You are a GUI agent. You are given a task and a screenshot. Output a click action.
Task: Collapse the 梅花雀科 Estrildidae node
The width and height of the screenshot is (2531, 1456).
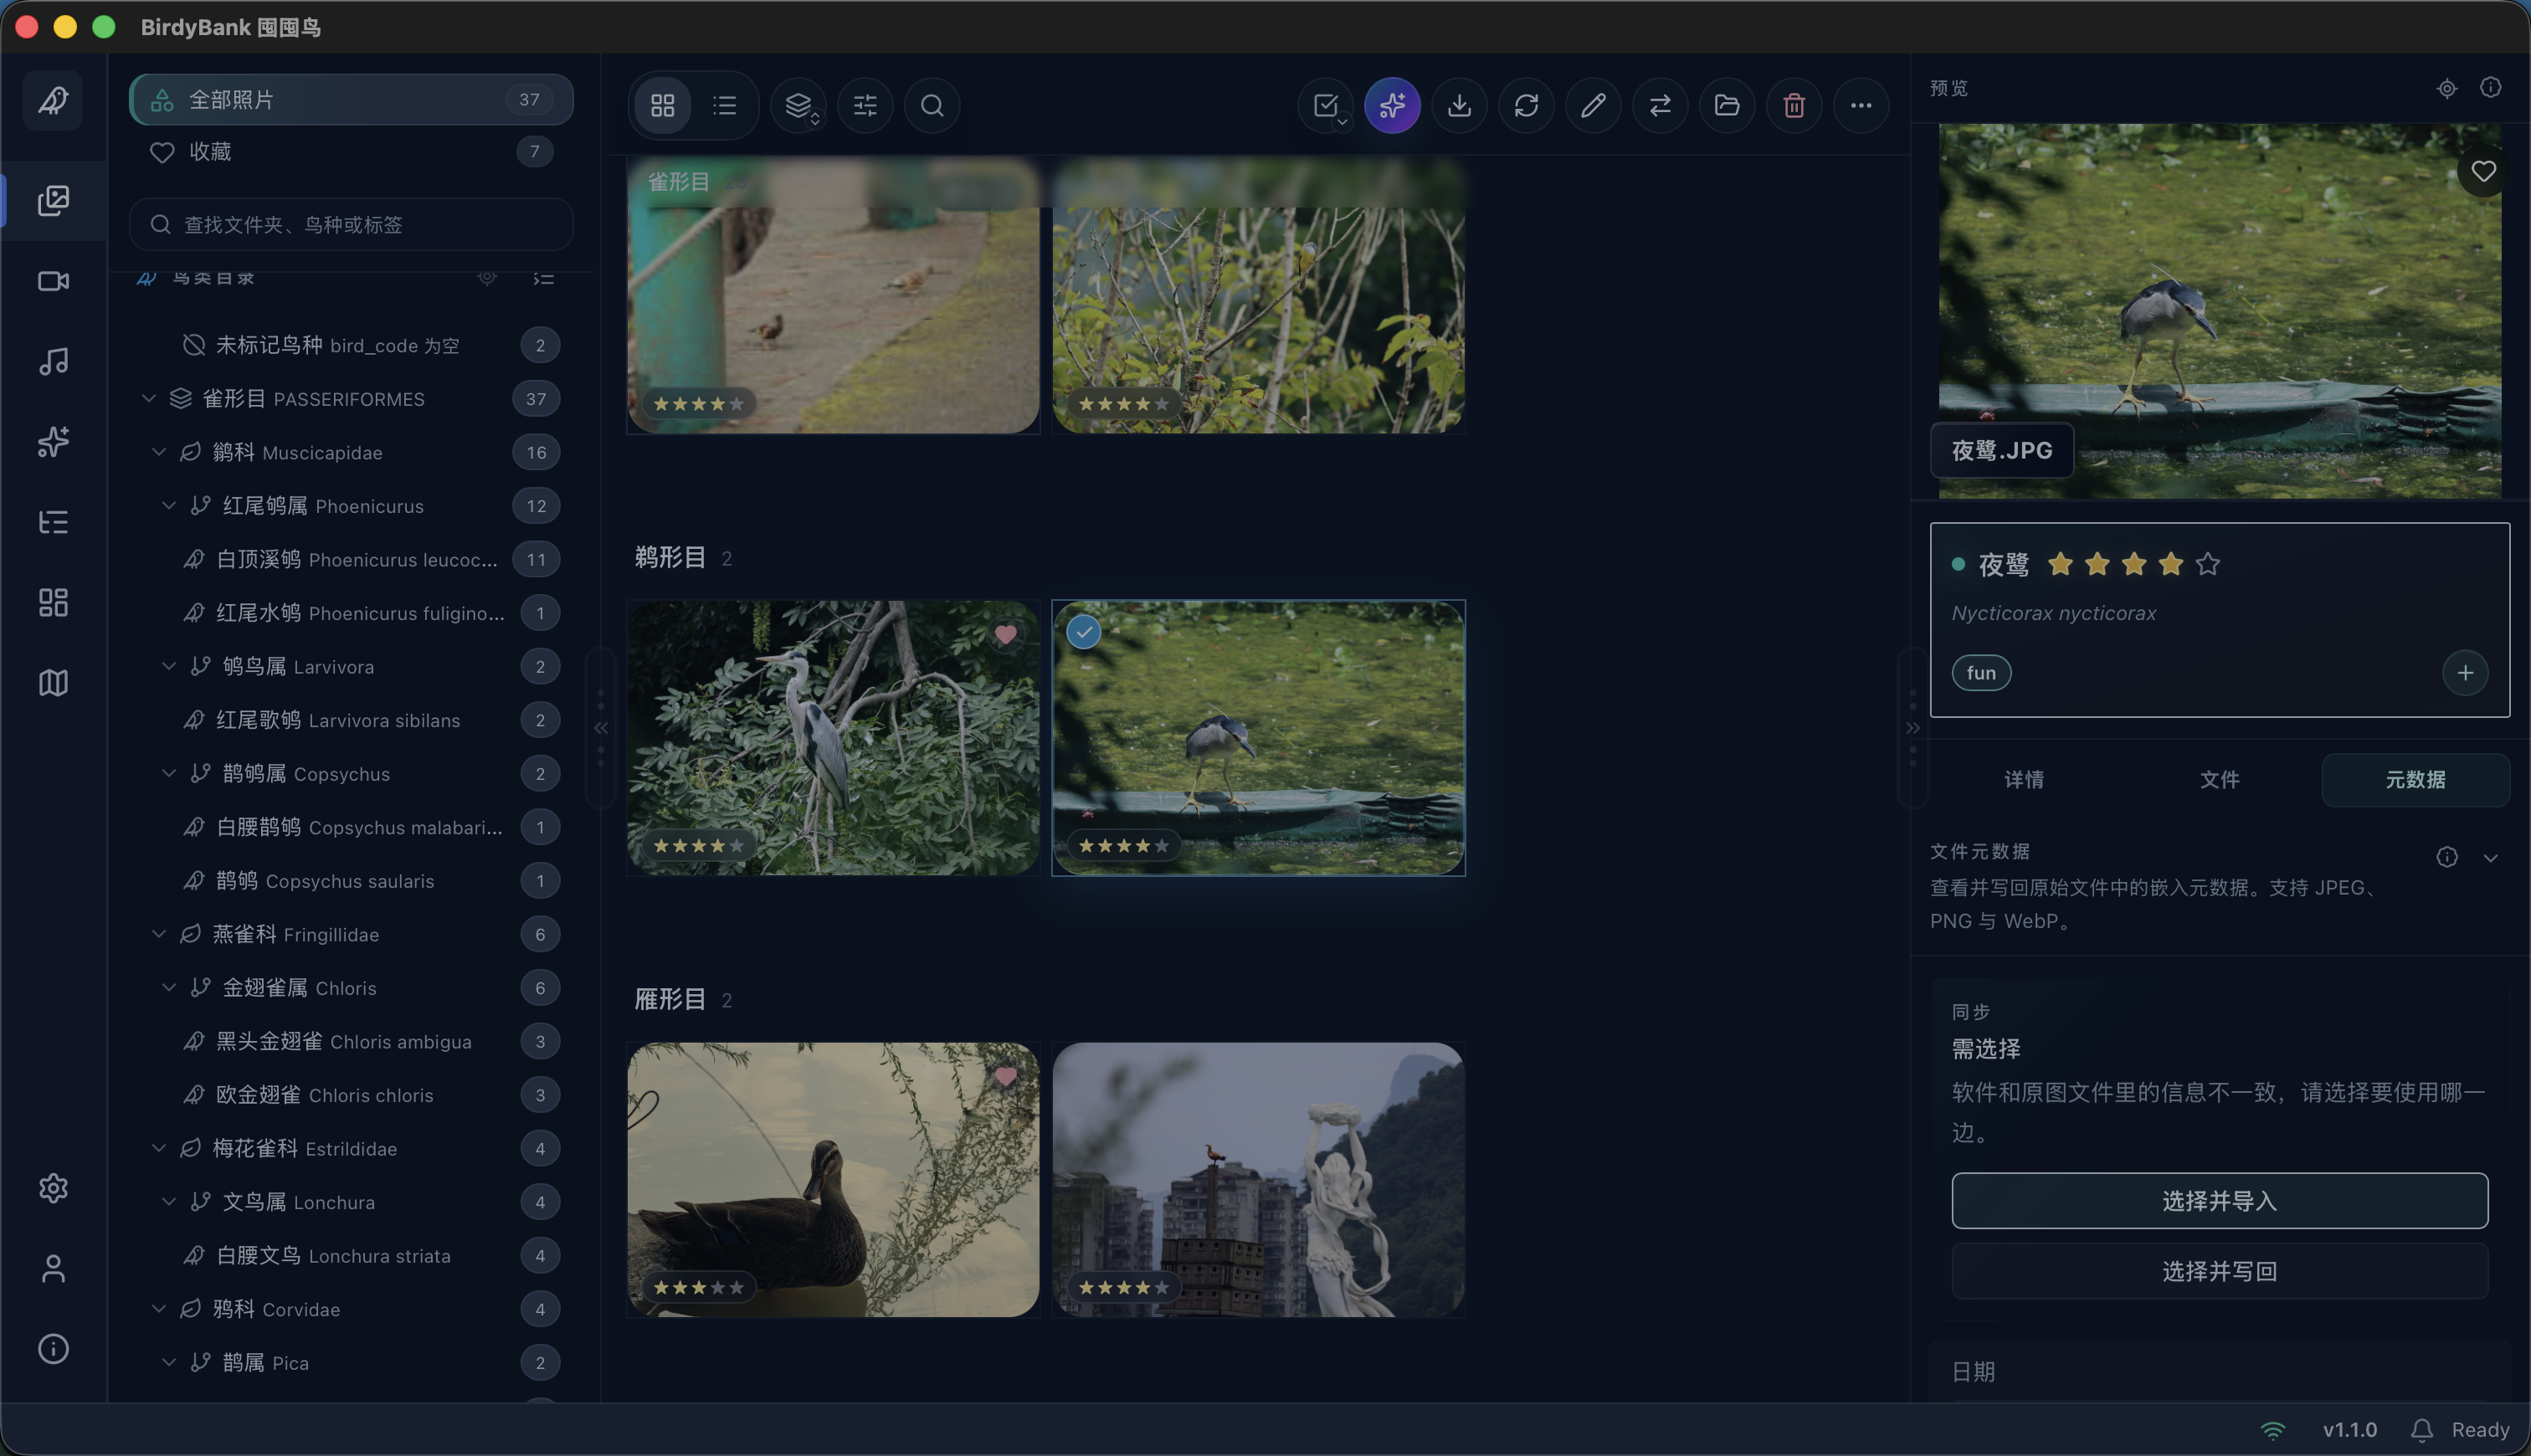click(158, 1148)
